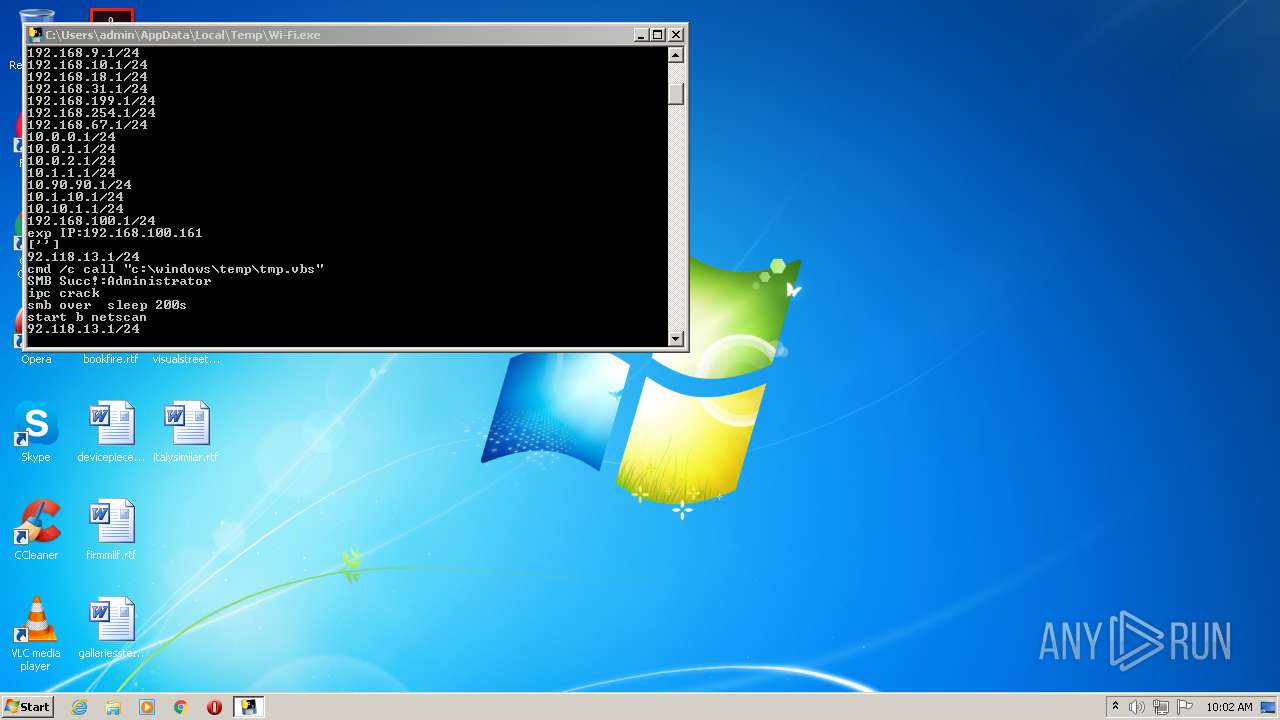Image resolution: width=1280 pixels, height=720 pixels.
Task: Show hidden tray icons arrow
Action: pyautogui.click(x=1115, y=707)
